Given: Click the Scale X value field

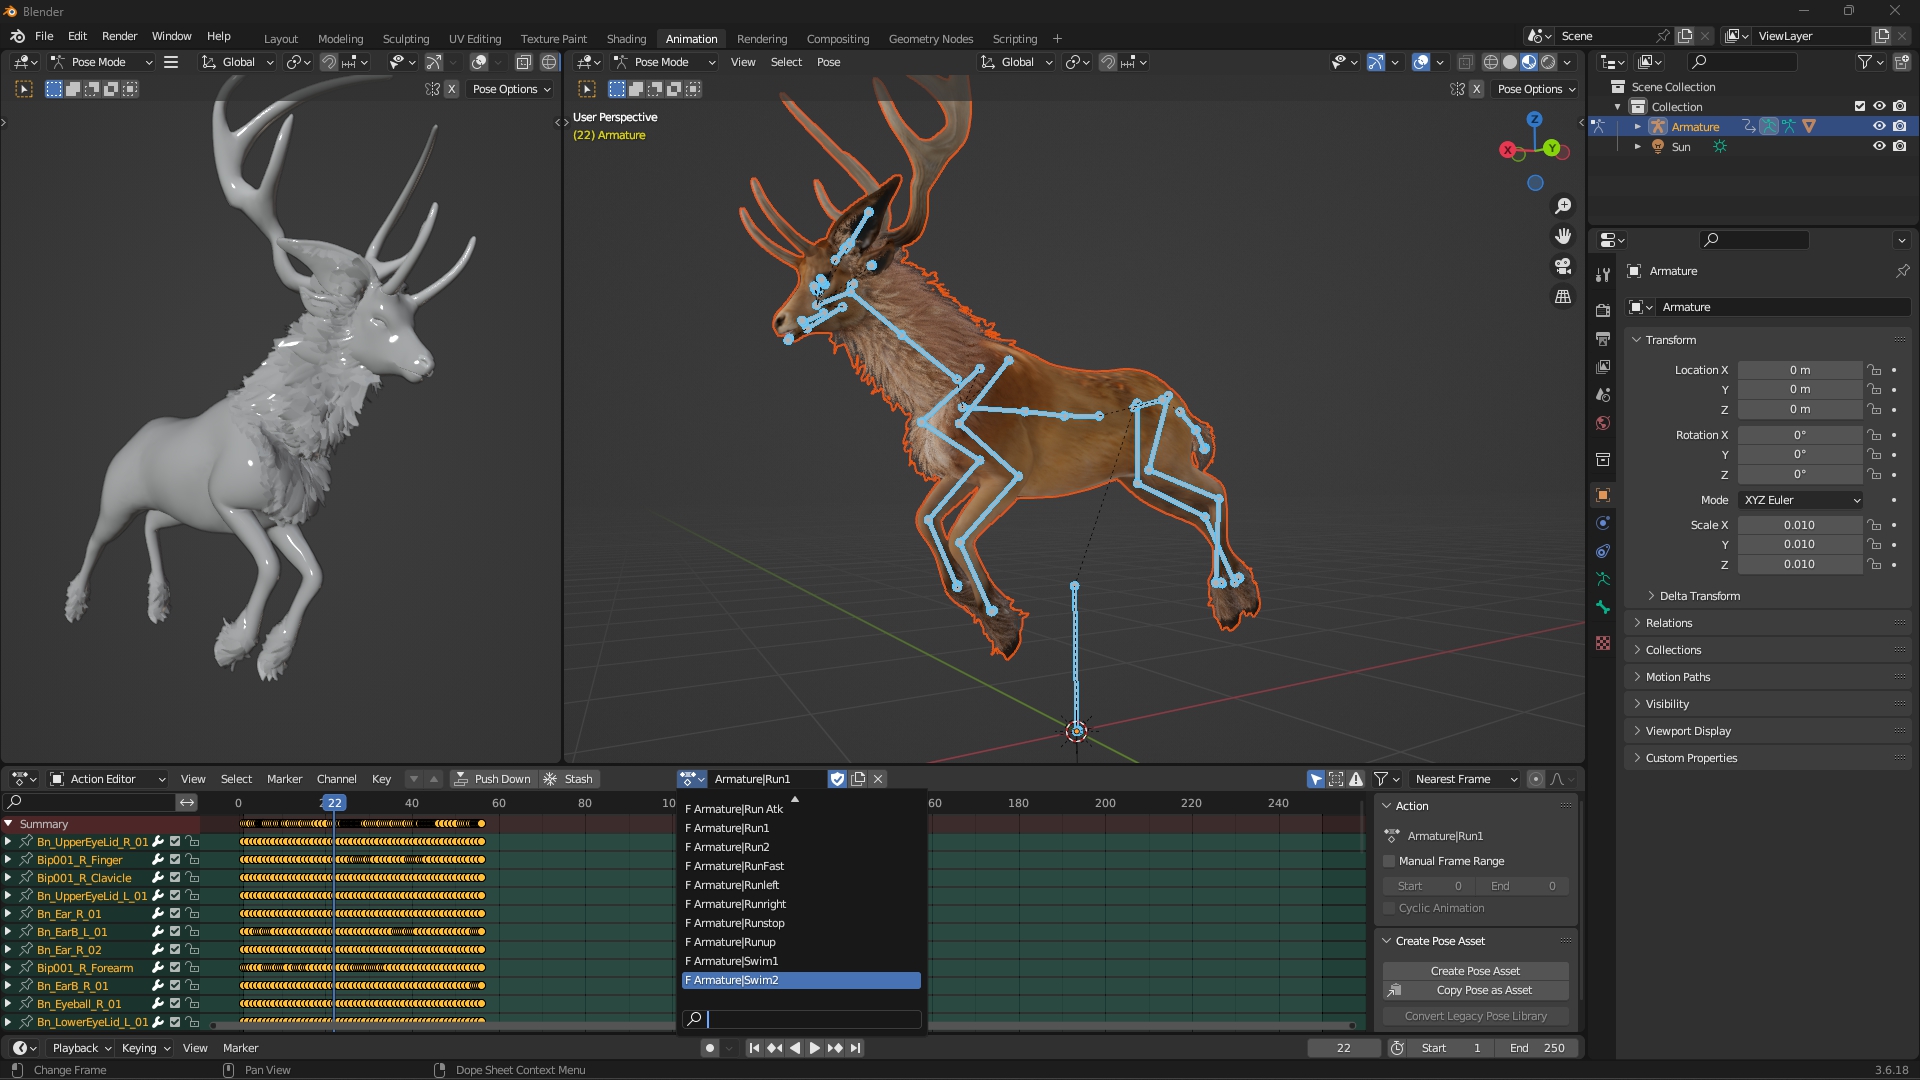Looking at the screenshot, I should pyautogui.click(x=1798, y=525).
